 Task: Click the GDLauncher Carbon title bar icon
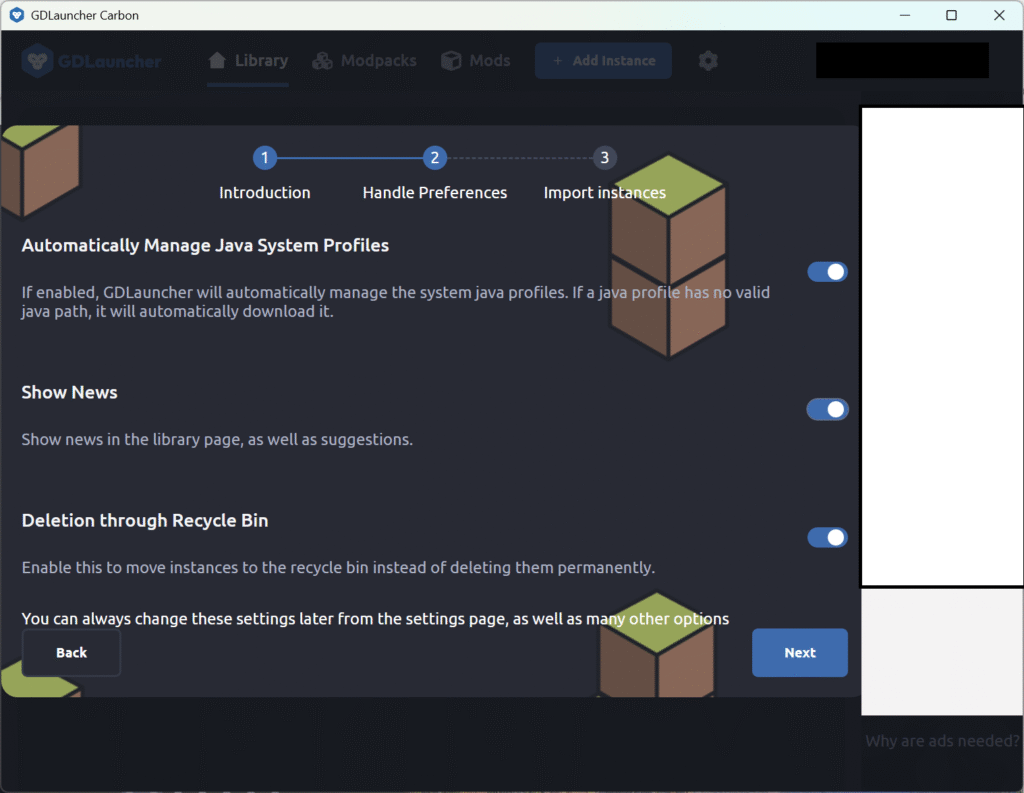click(x=17, y=15)
